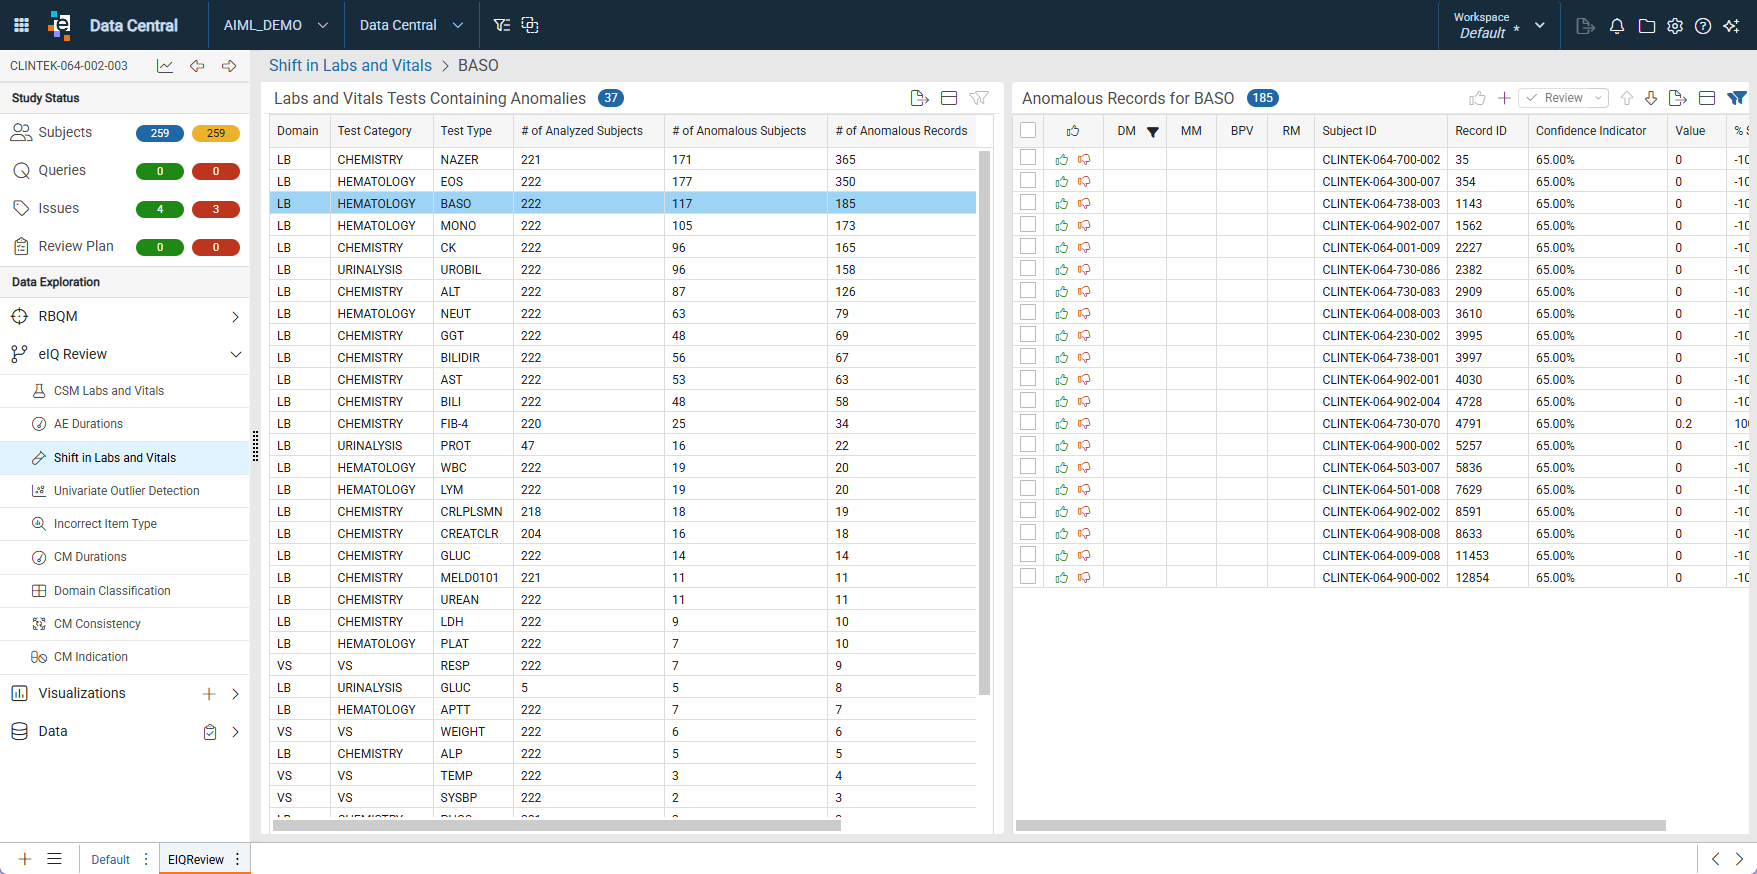Collapse the eIQ Review section
1757x874 pixels.
point(235,355)
